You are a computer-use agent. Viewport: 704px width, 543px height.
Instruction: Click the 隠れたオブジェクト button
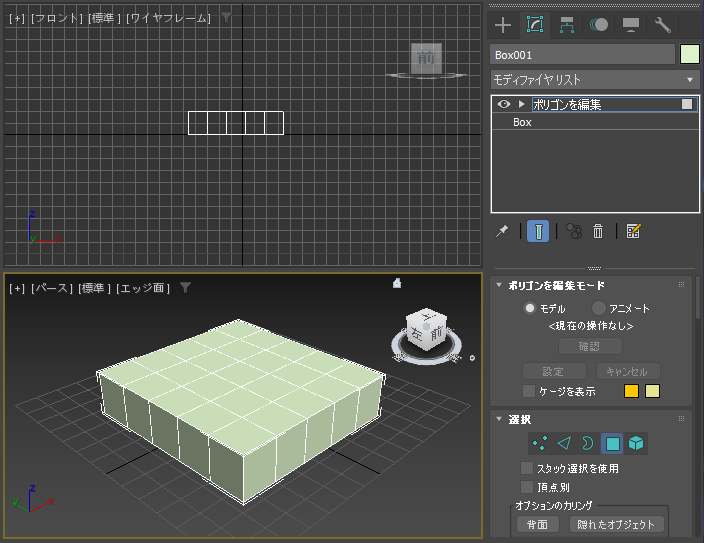(616, 524)
